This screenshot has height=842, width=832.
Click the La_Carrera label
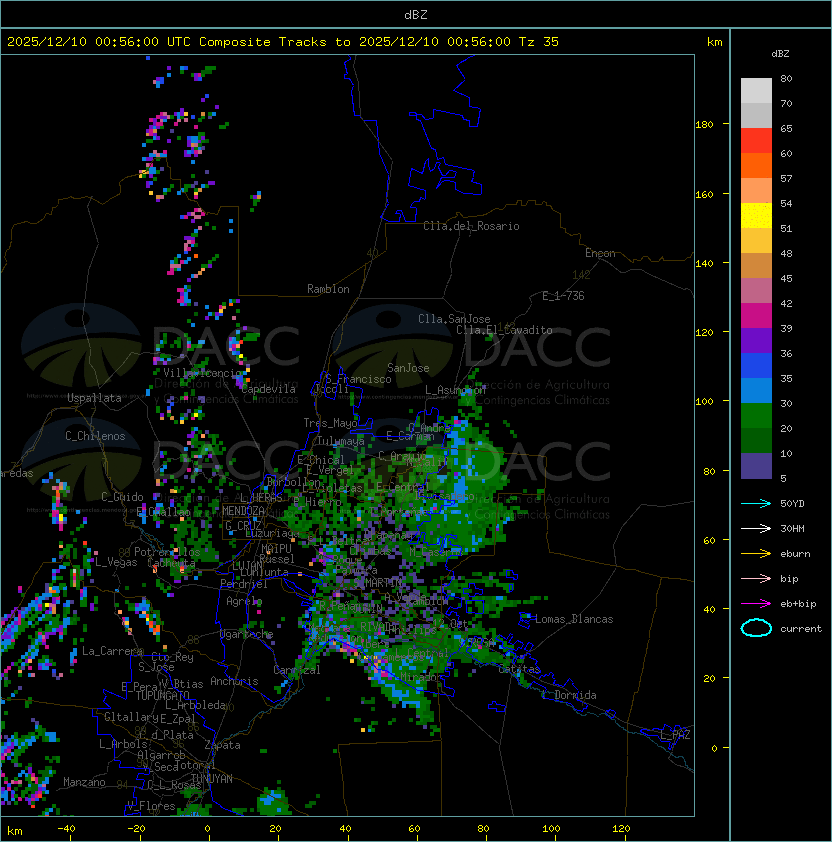coord(112,651)
